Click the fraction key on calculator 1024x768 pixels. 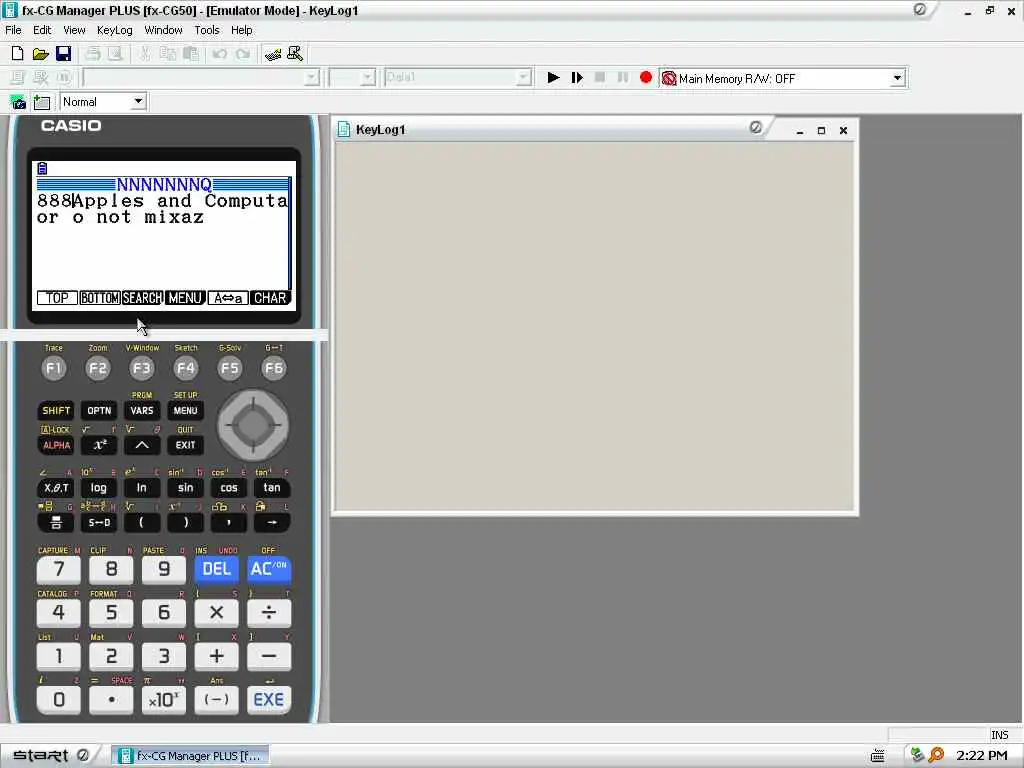56,522
